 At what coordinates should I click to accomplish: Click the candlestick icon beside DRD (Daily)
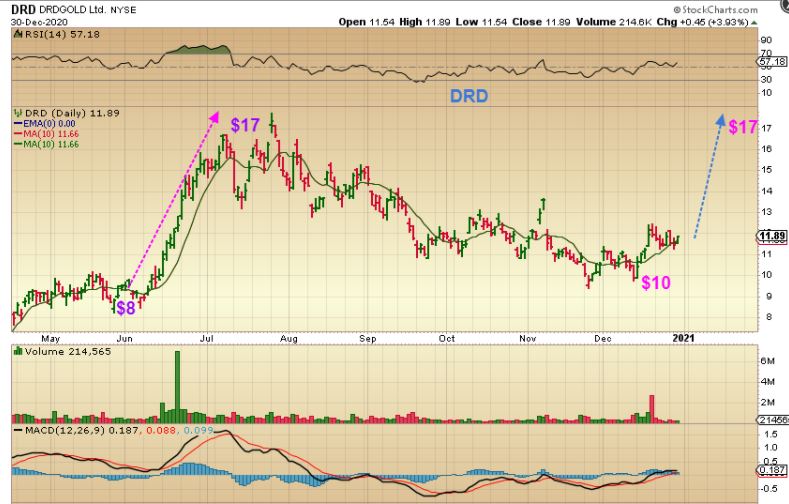pos(19,113)
